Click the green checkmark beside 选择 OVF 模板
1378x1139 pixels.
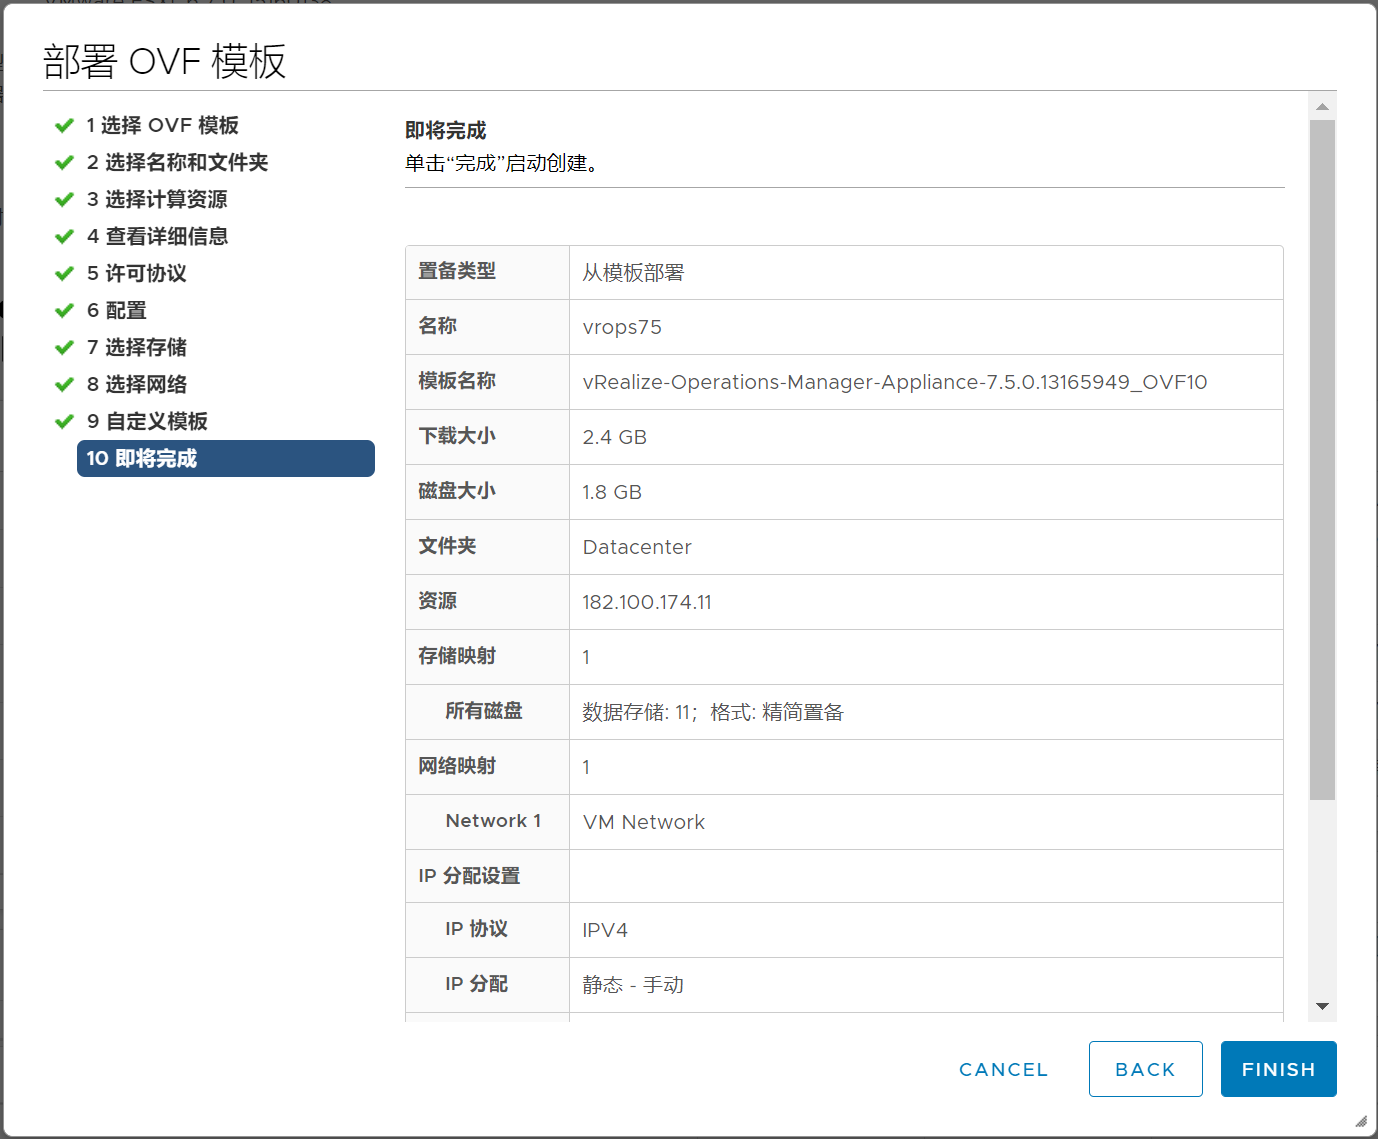(x=64, y=125)
